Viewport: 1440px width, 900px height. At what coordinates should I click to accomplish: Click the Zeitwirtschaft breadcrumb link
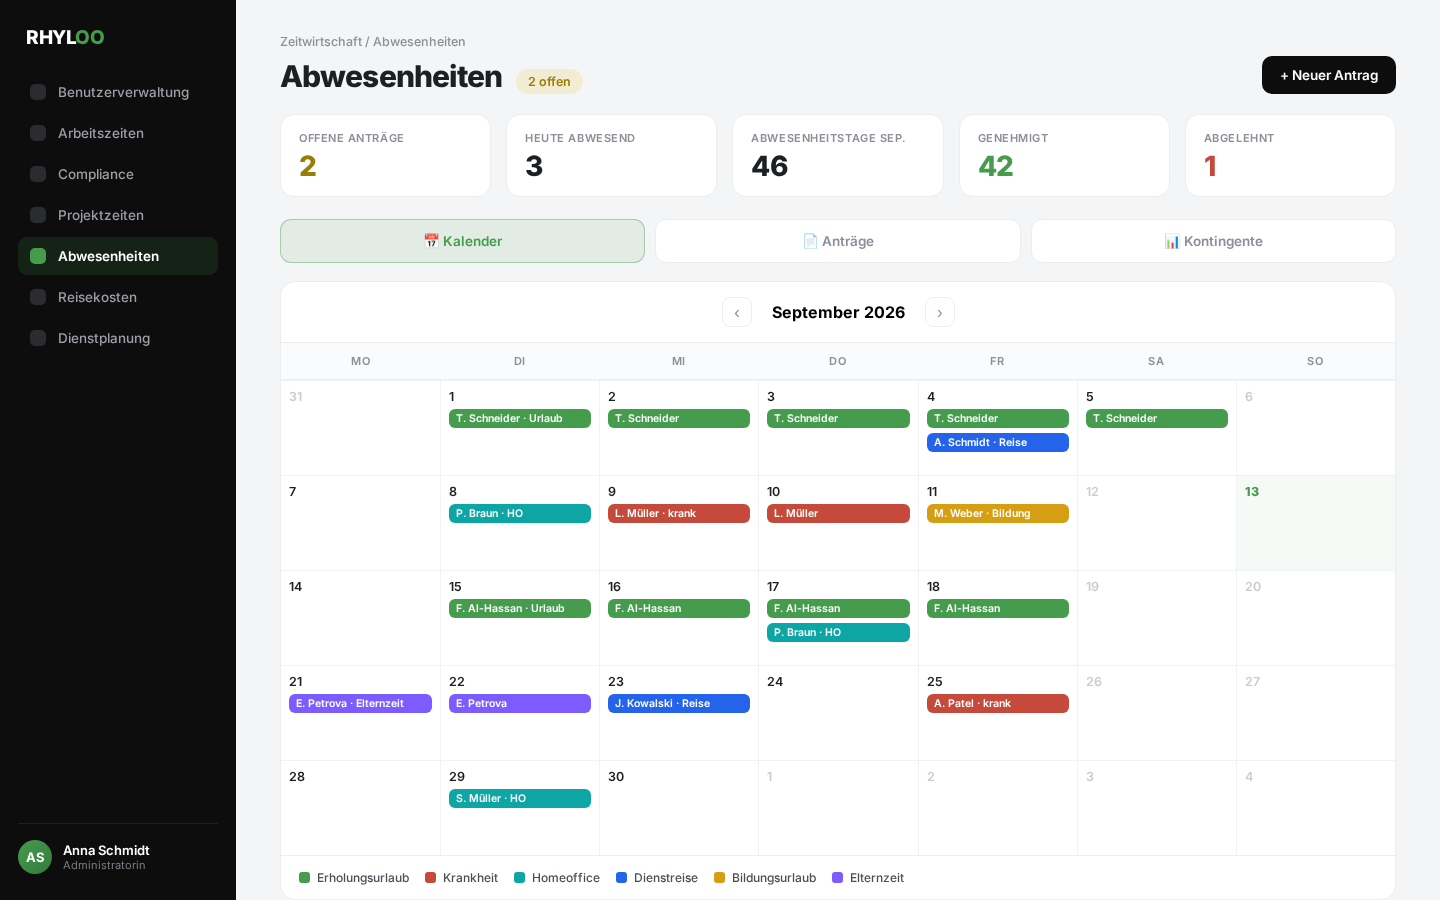[321, 42]
